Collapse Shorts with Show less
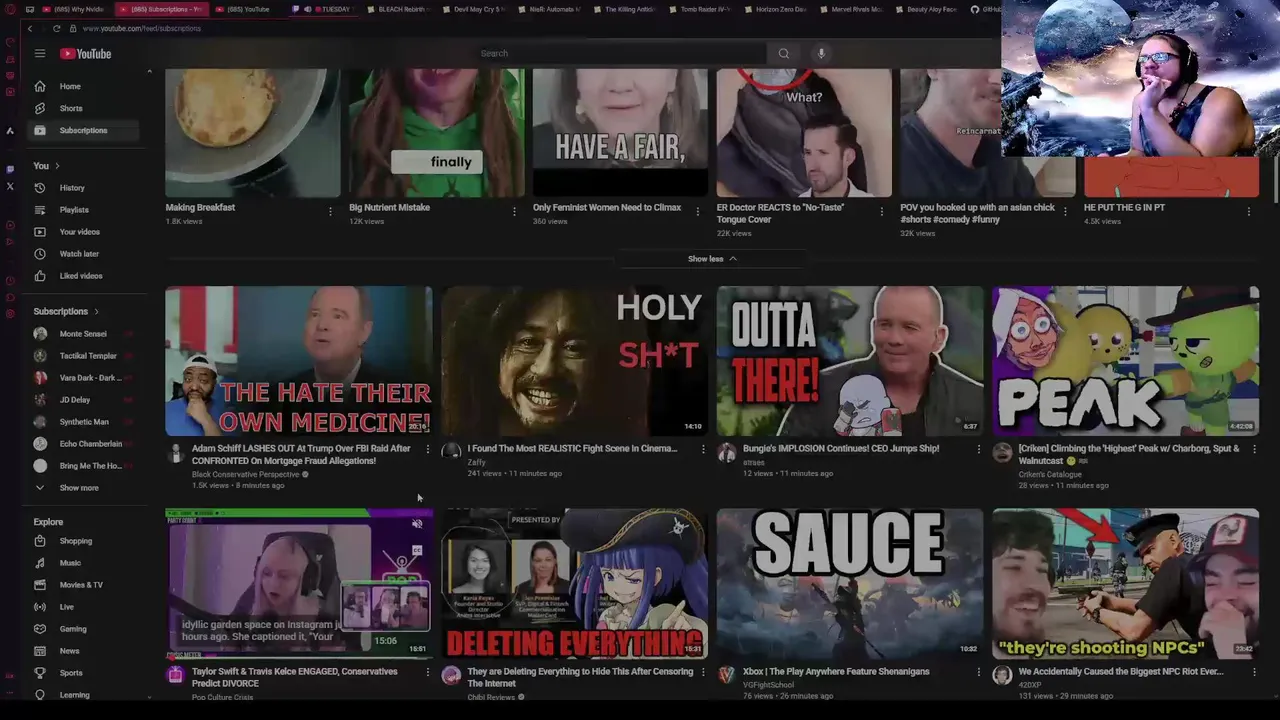1280x720 pixels. pyautogui.click(x=712, y=259)
